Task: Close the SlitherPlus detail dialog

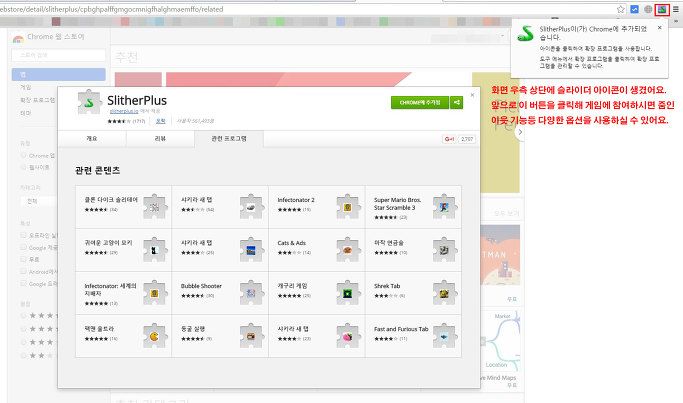Action: point(472,95)
